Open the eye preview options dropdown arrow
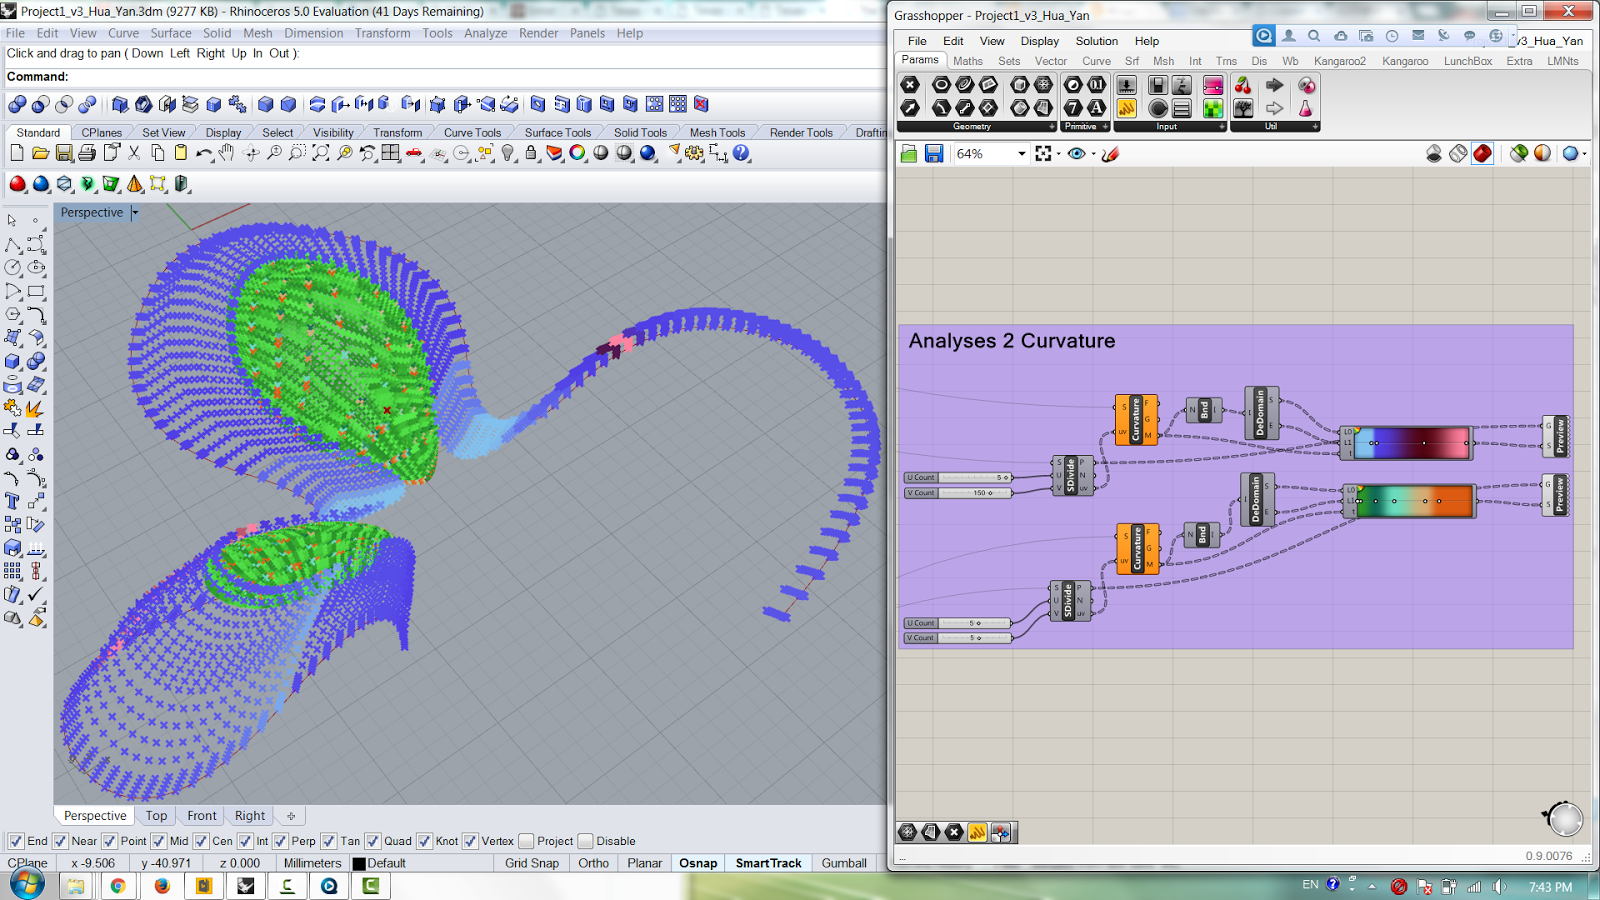1600x900 pixels. (x=1093, y=154)
